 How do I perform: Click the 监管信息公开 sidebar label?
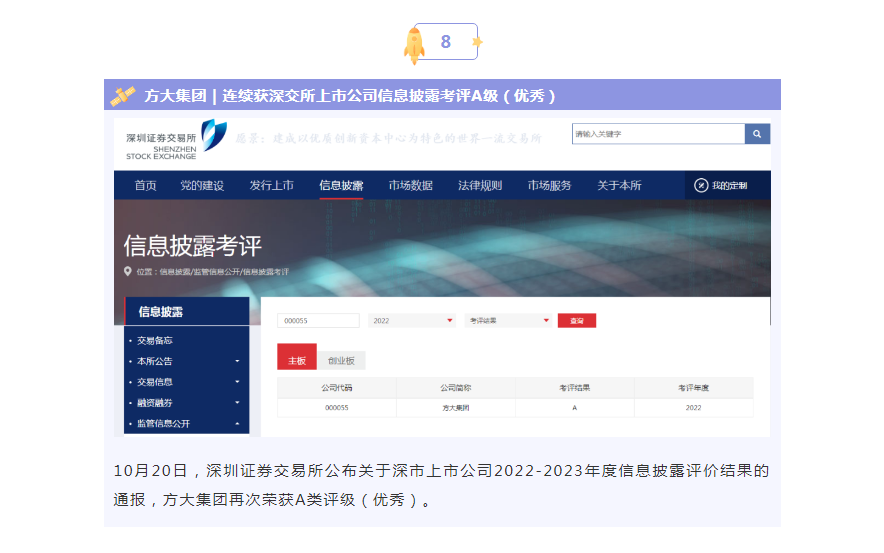point(163,424)
